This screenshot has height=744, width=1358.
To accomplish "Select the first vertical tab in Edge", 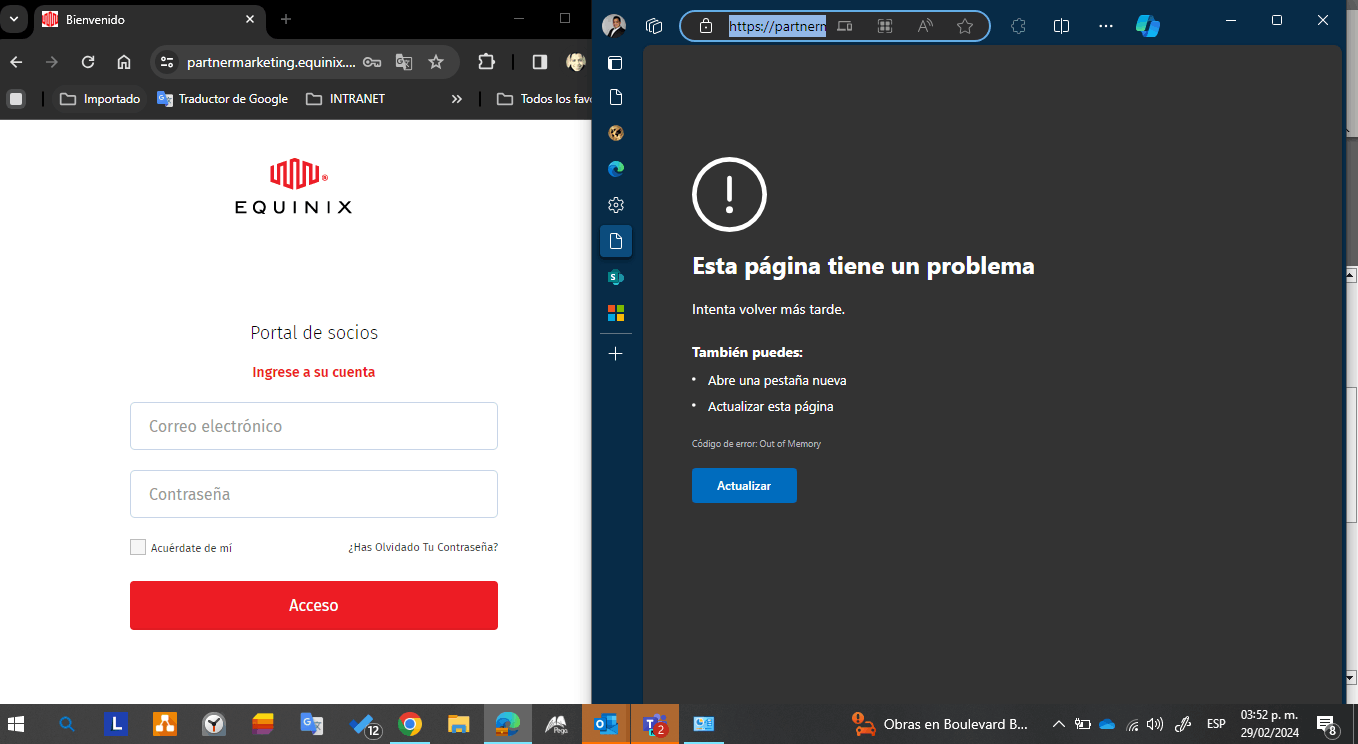I will (616, 97).
